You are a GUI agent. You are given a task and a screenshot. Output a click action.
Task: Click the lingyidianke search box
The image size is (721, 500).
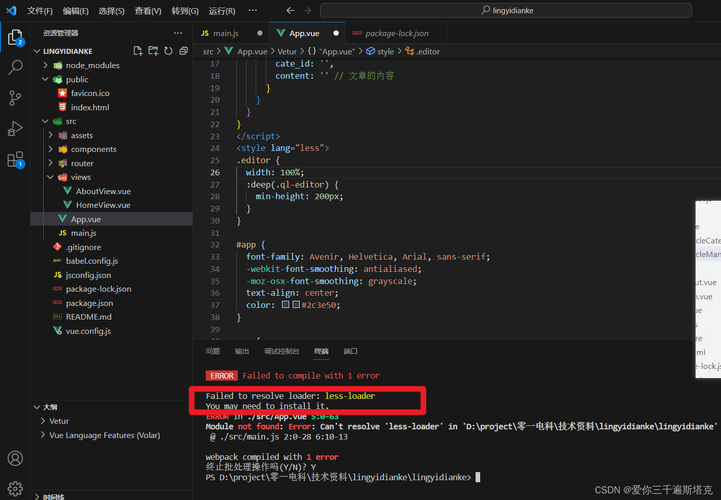[x=506, y=11]
